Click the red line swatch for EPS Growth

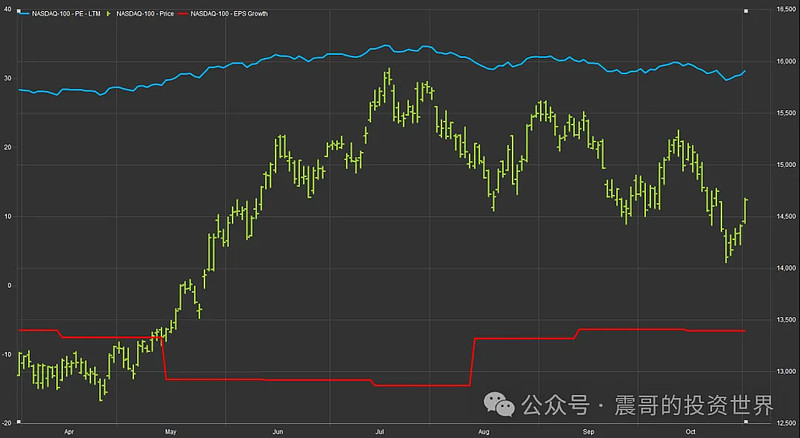click(183, 14)
